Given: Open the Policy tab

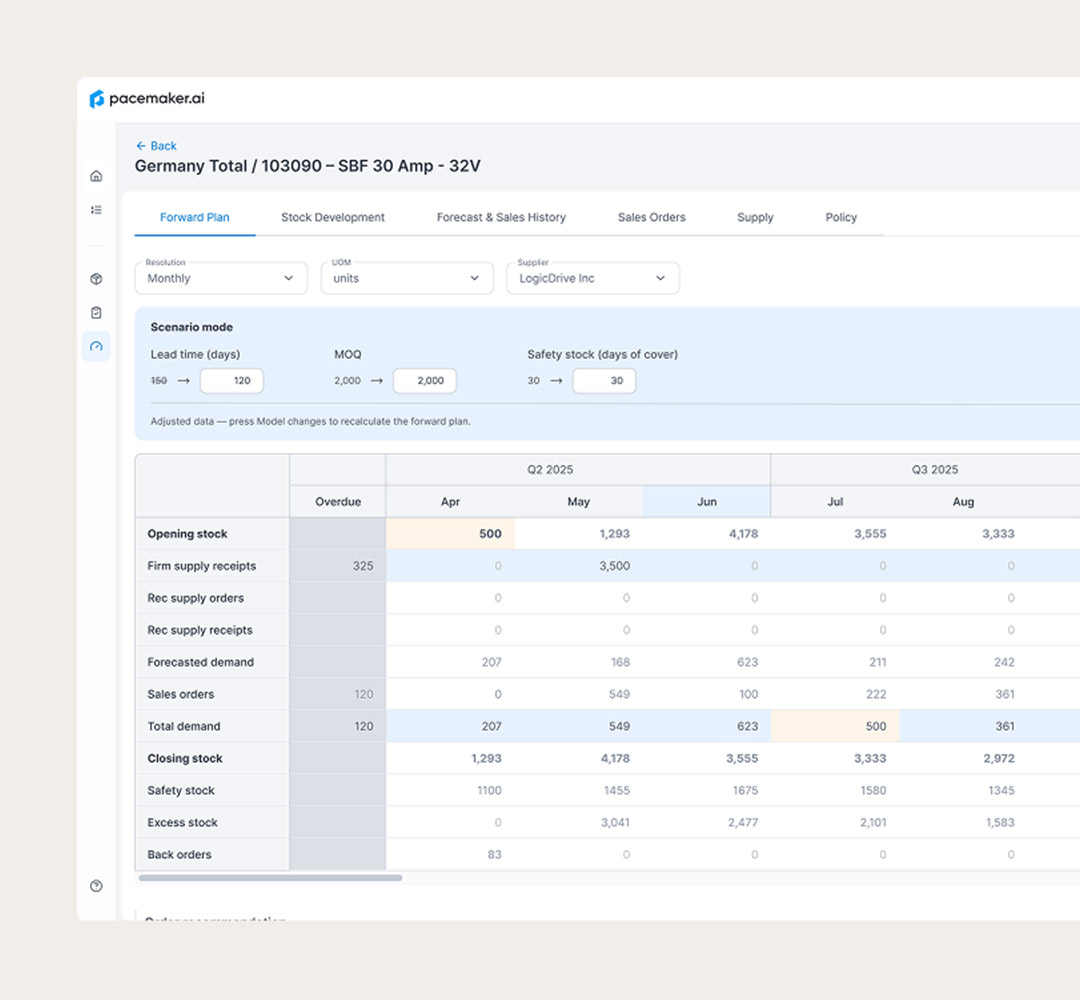Looking at the screenshot, I should click(x=841, y=217).
